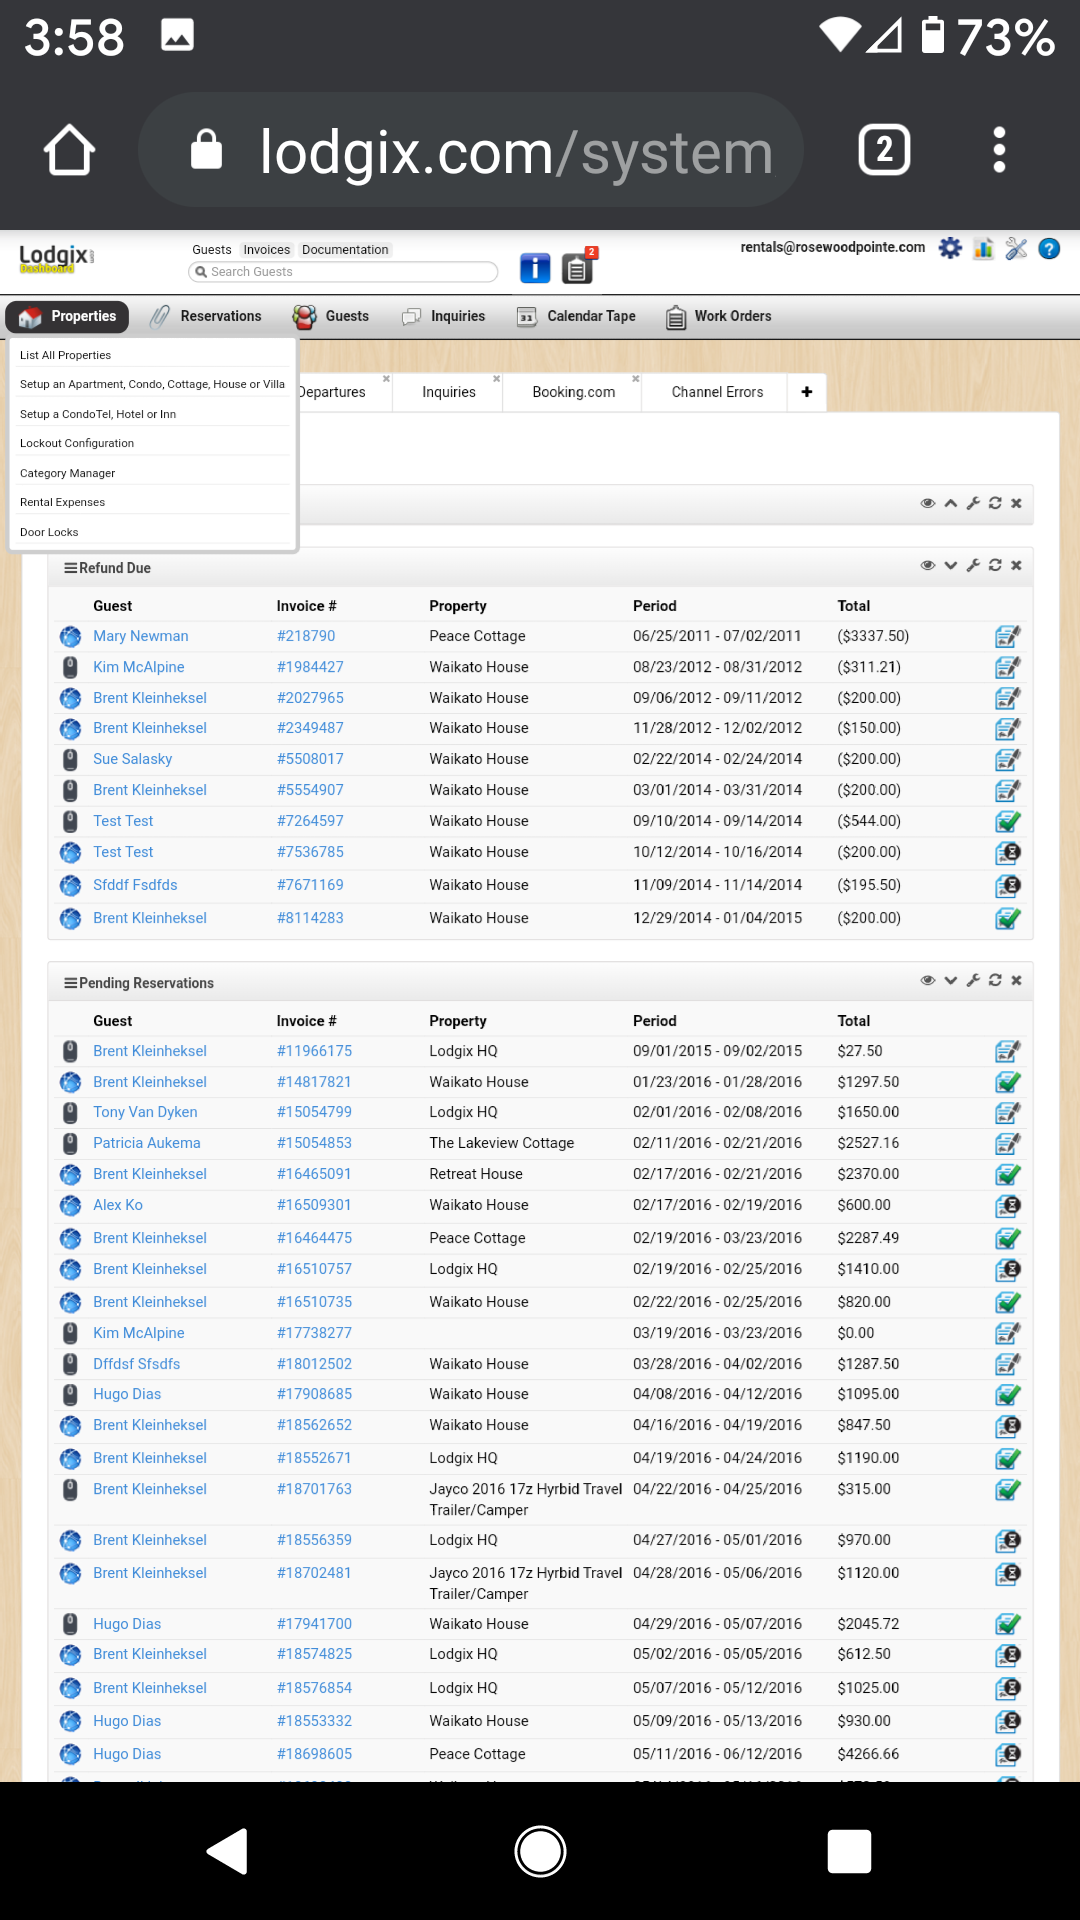The image size is (1080, 1920).
Task: Click the action icon for Alex Ko row
Action: (x=1007, y=1206)
